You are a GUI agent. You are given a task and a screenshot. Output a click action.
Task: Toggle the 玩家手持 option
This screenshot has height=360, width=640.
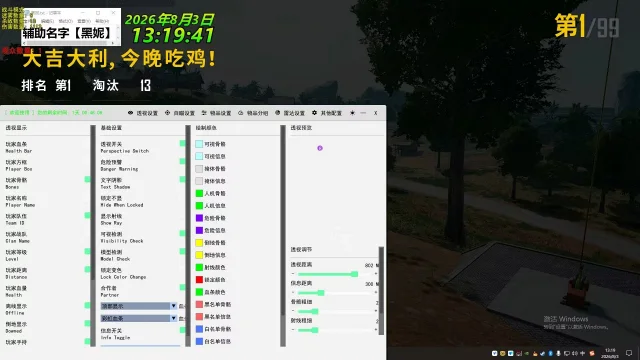87,341
